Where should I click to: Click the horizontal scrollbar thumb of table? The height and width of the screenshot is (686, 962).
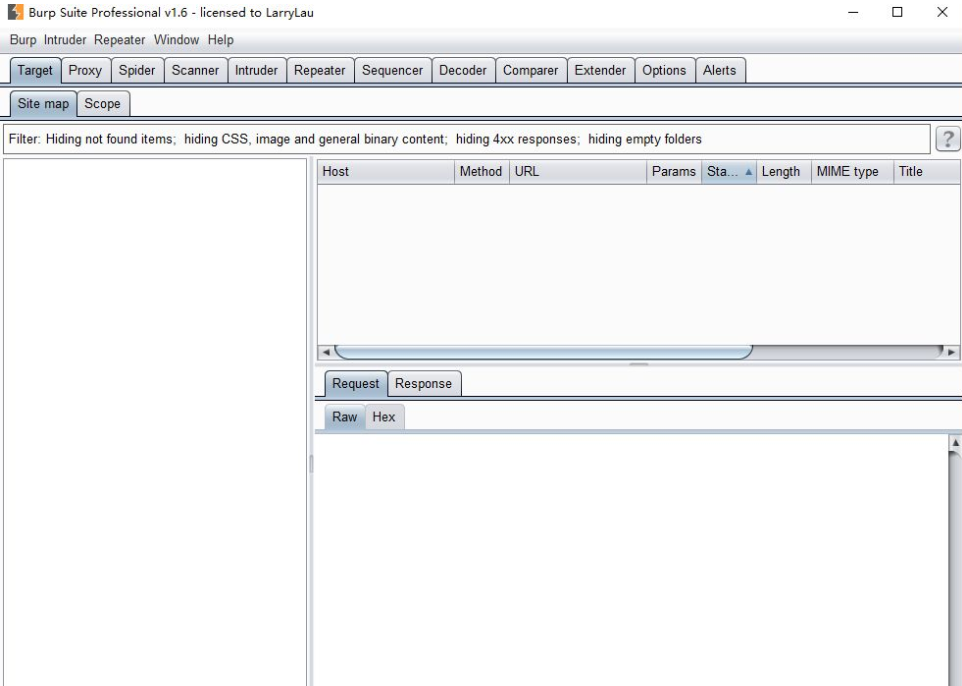[x=544, y=352]
